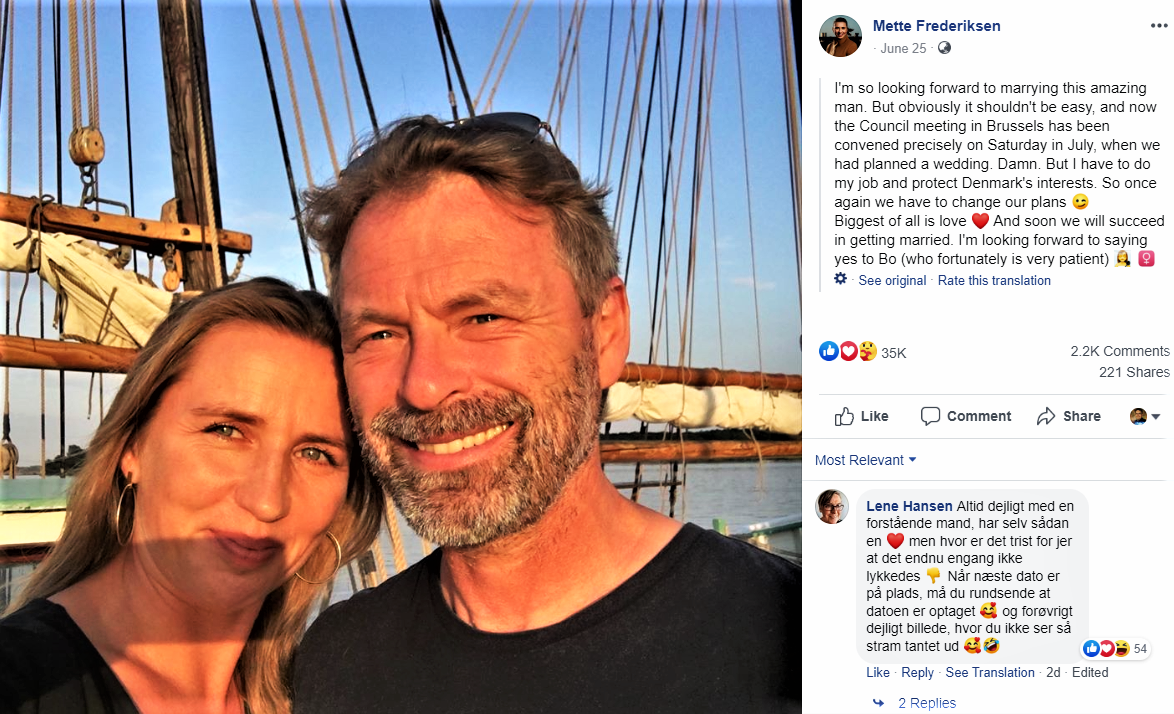Viewport: 1174px width, 714px height.
Task: Share the post via Share button
Action: [1068, 416]
